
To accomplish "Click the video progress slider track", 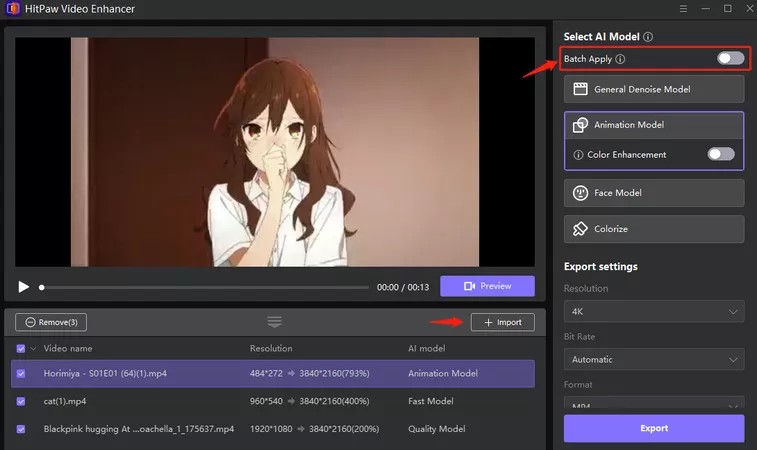I will click(205, 287).
